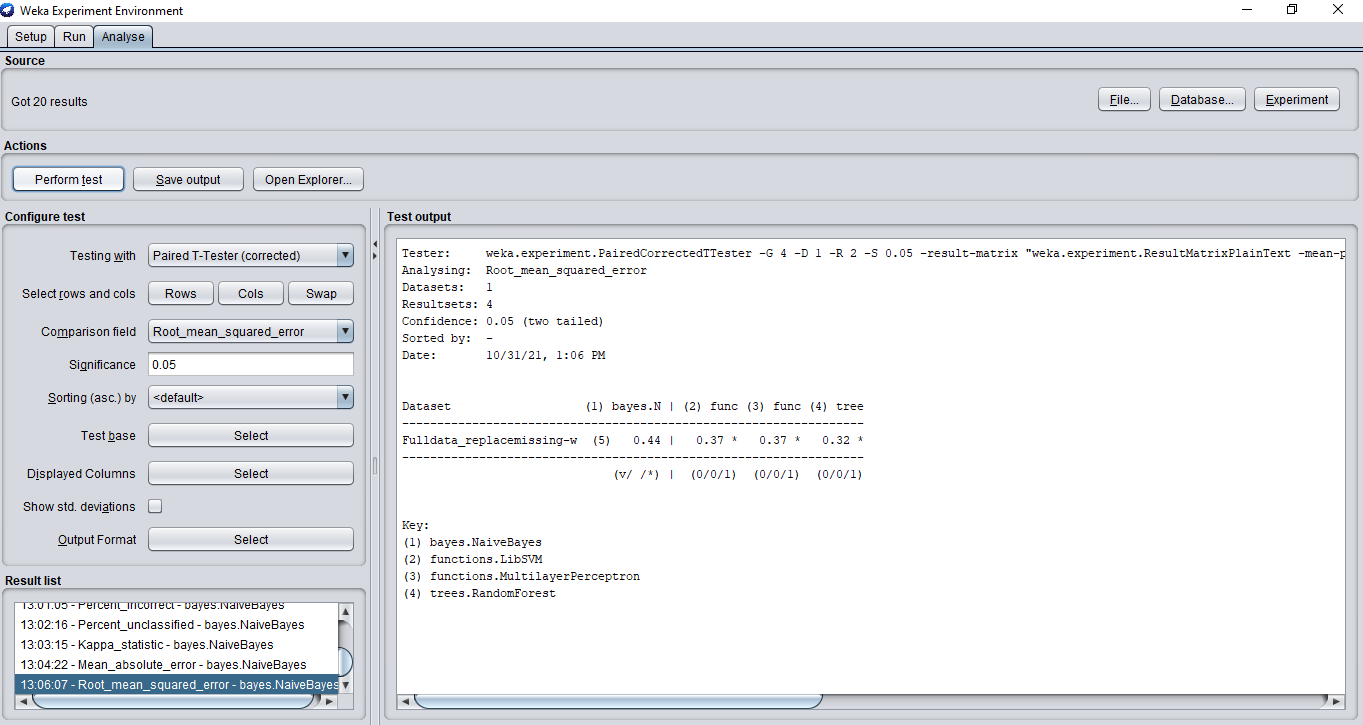Click Test output scroll left arrow
Screen dimensions: 1363x725
(405, 701)
